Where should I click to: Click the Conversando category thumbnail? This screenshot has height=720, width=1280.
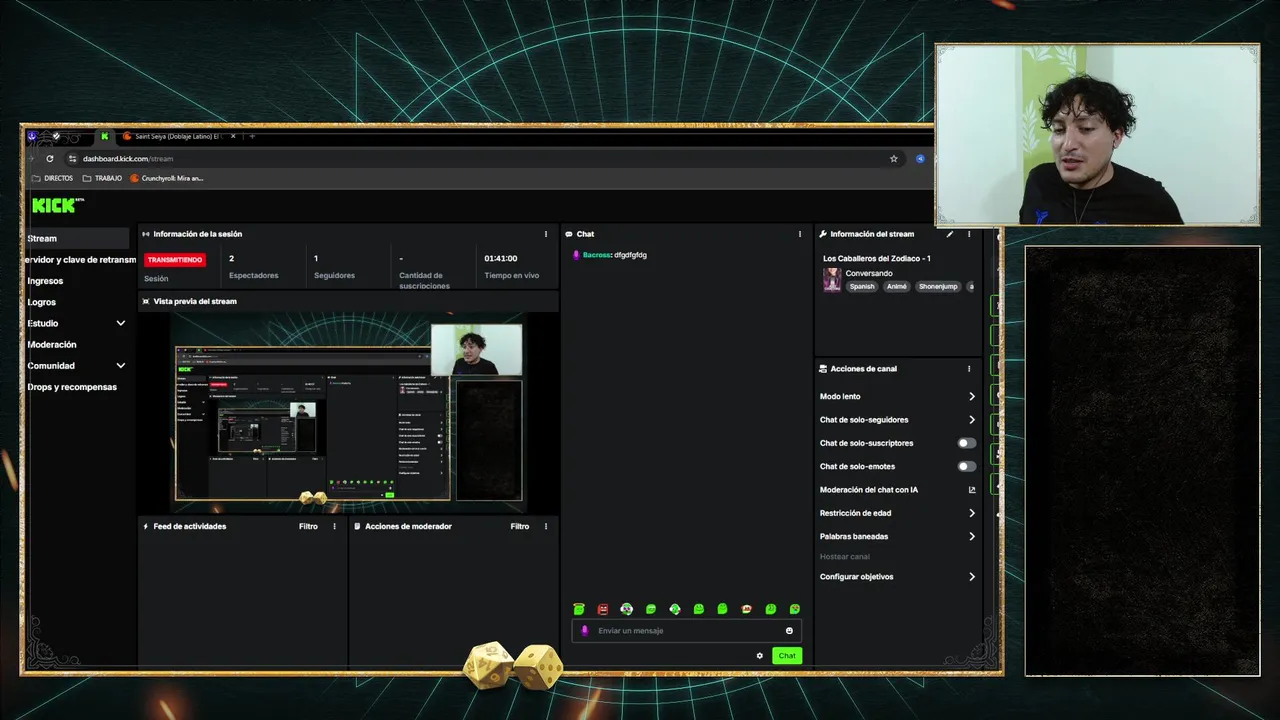(x=832, y=280)
